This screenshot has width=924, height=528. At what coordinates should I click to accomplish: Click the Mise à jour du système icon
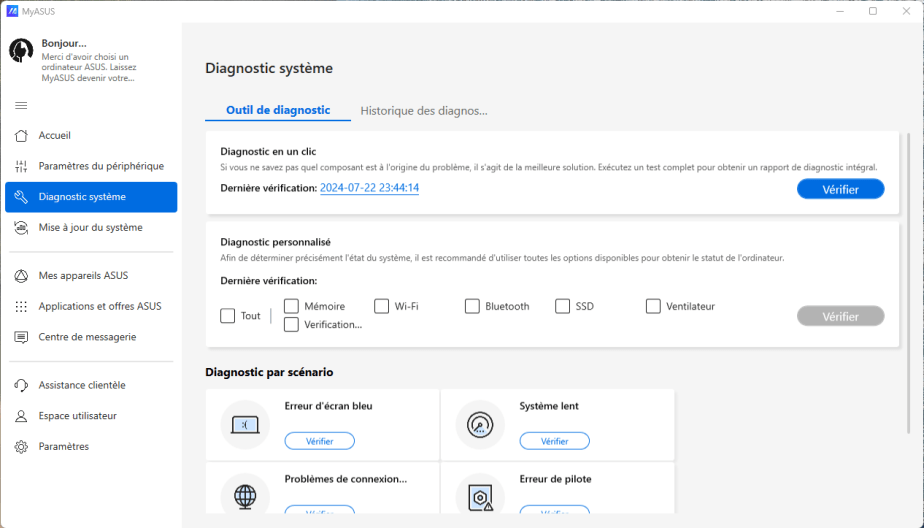[21, 227]
